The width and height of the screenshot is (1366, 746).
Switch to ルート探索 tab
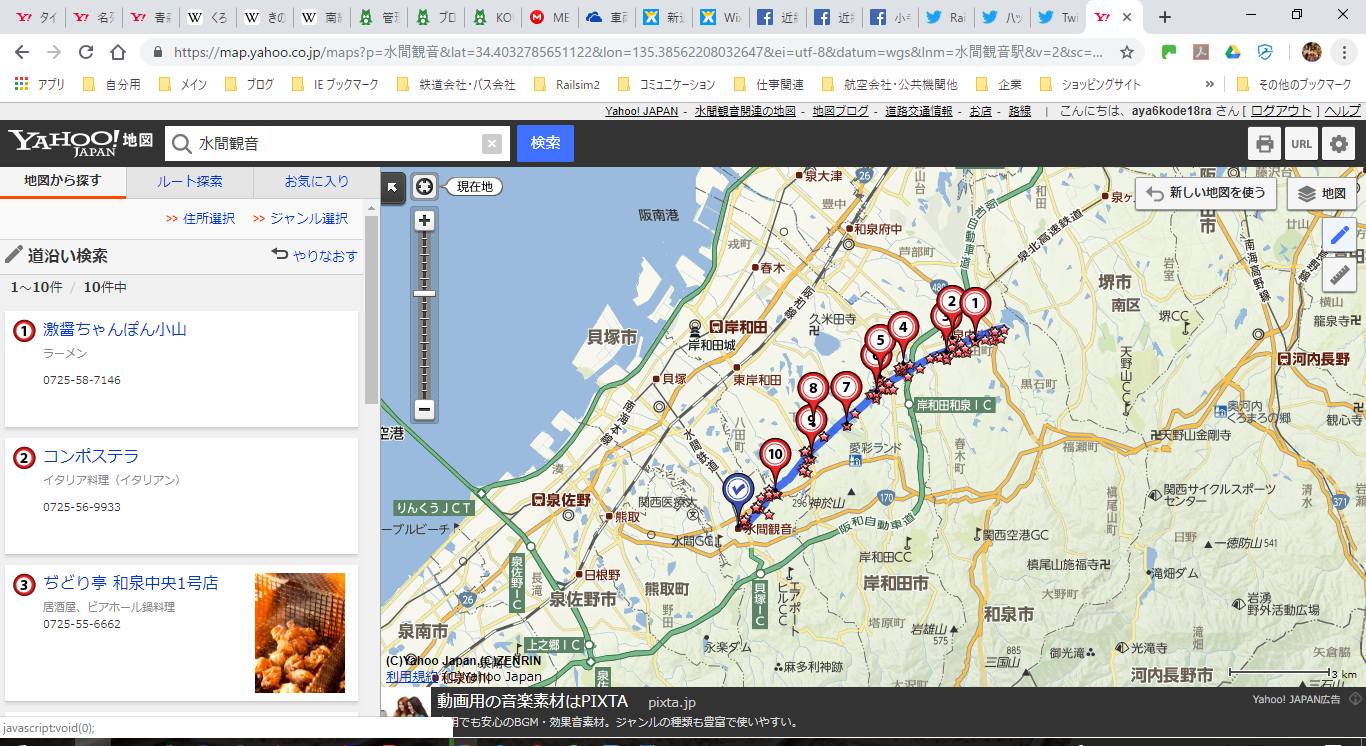(190, 182)
